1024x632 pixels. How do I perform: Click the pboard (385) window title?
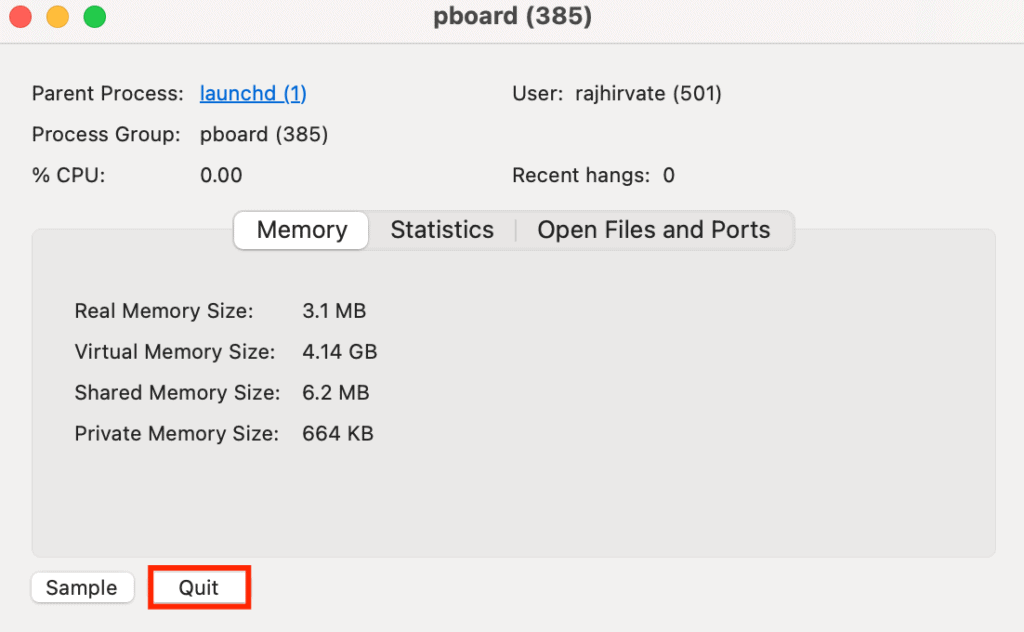point(512,17)
